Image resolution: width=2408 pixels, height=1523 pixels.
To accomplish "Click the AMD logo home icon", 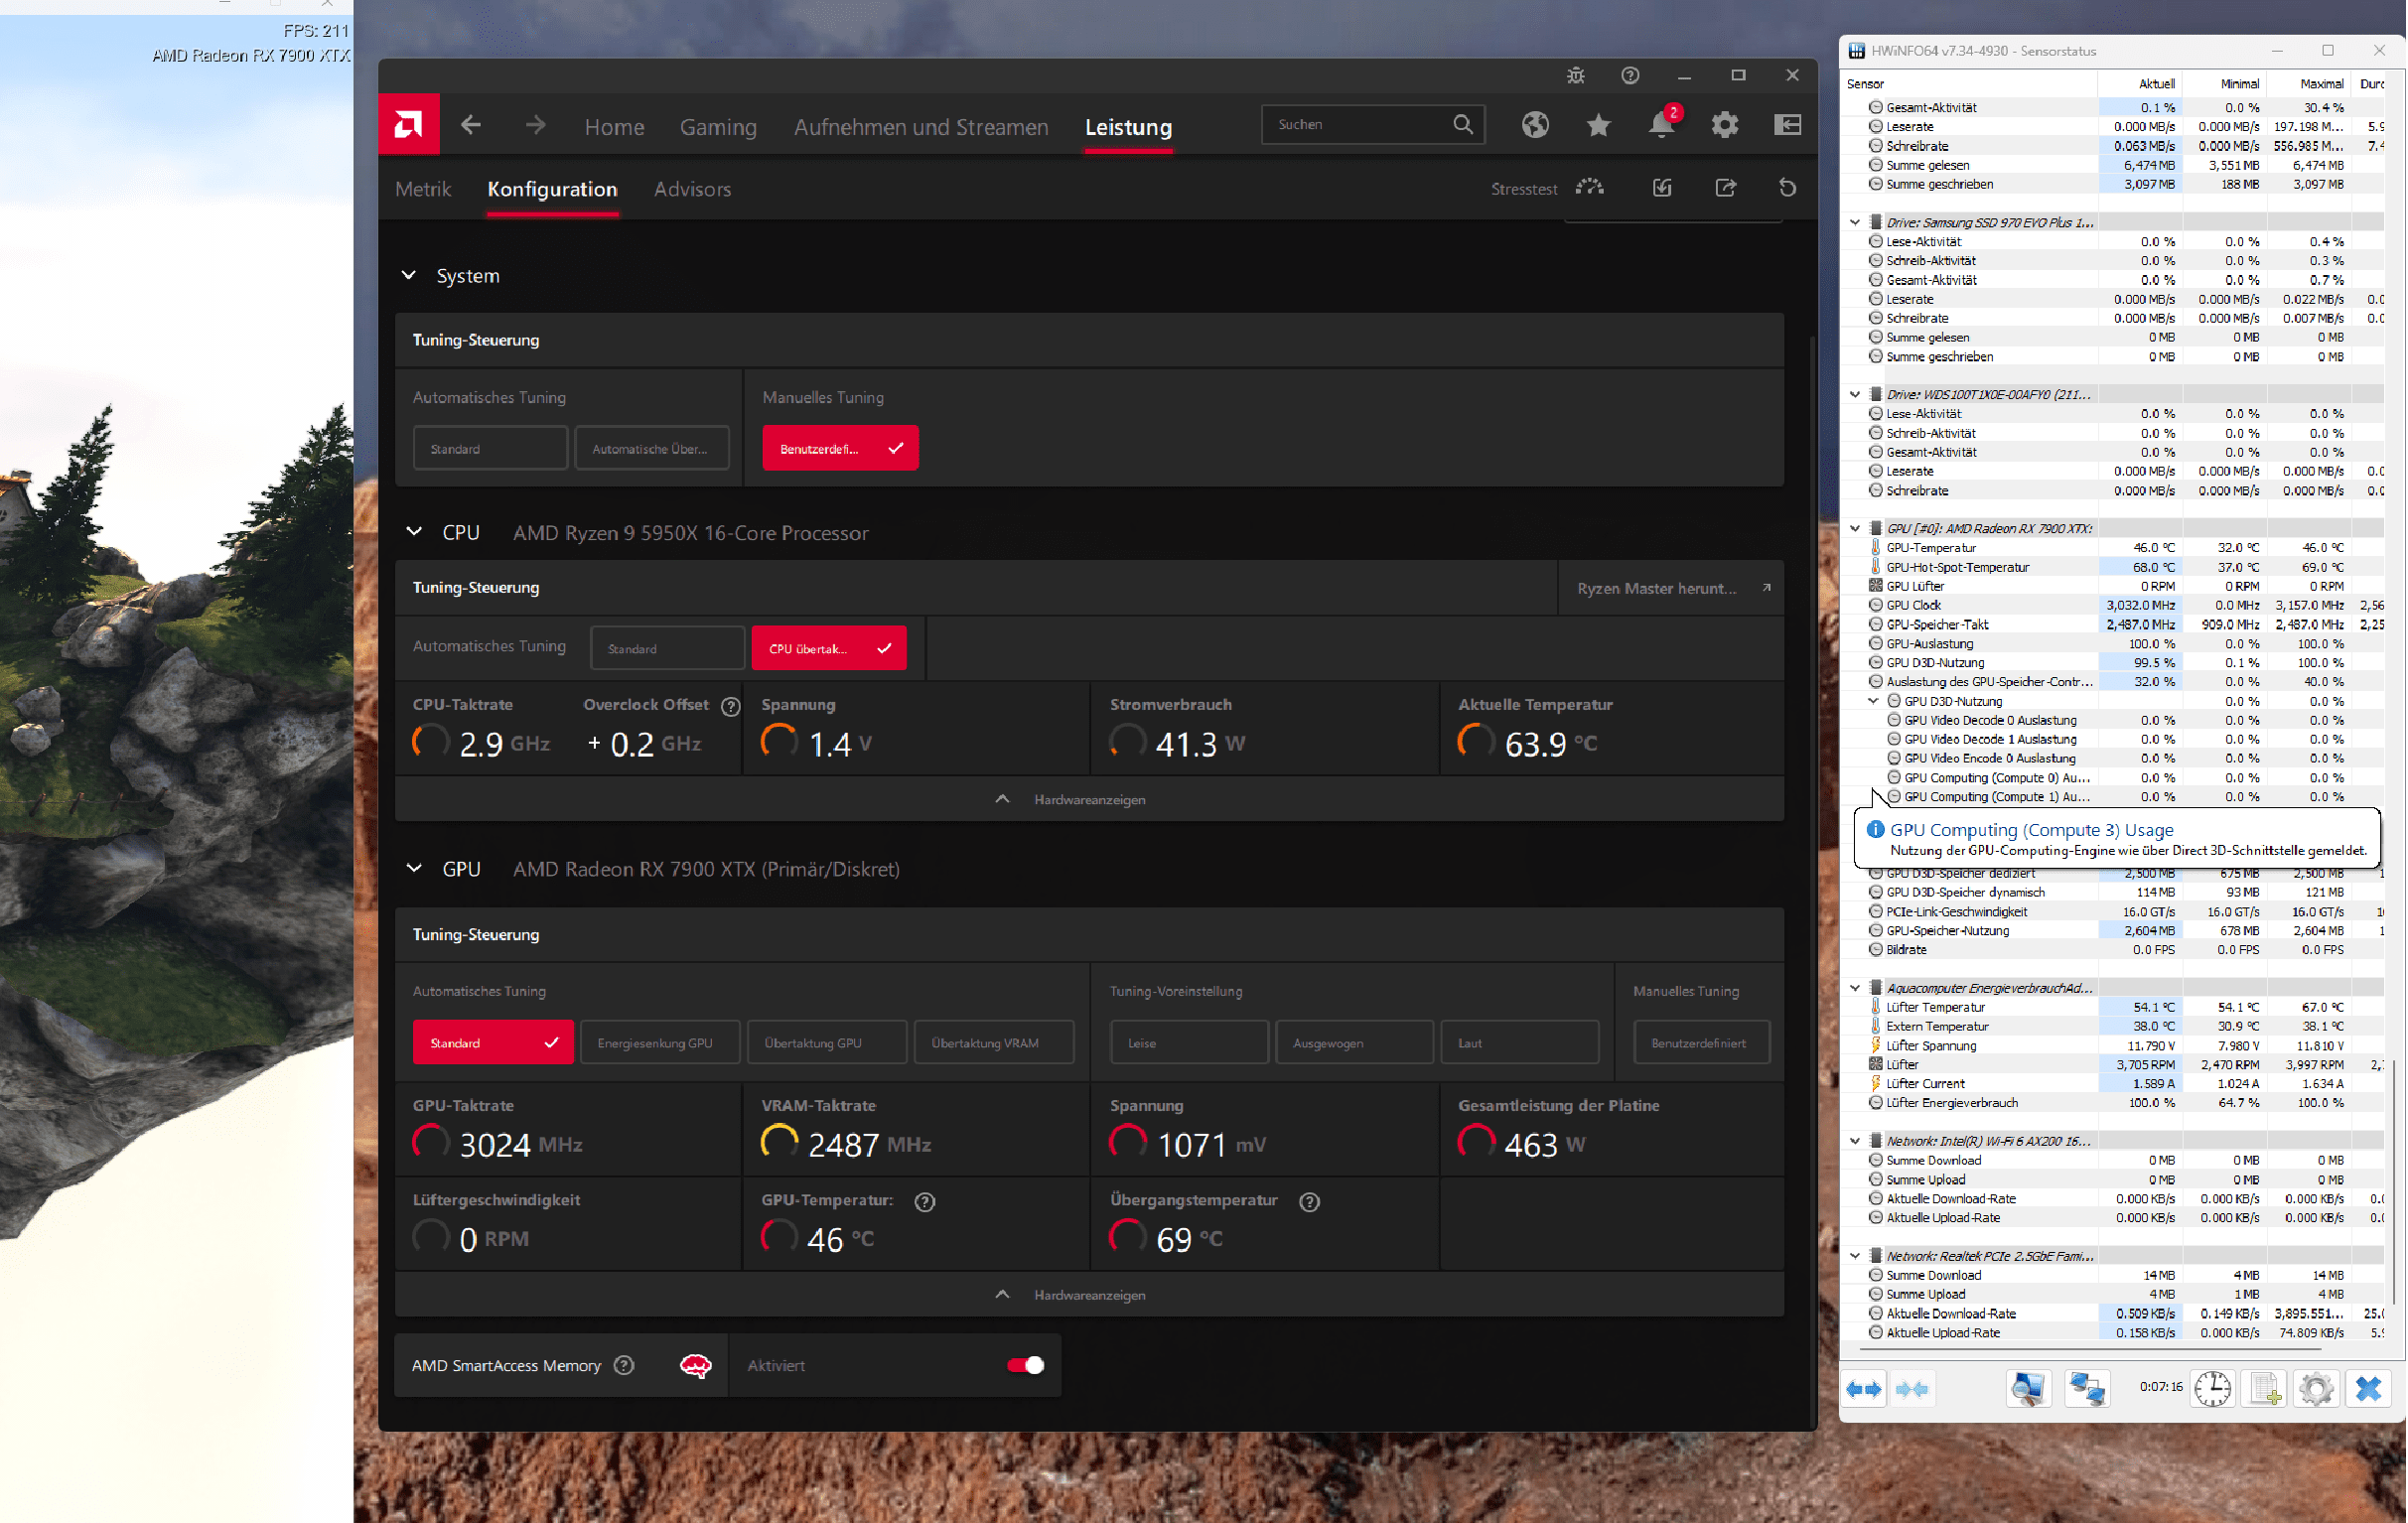I will pyautogui.click(x=408, y=125).
